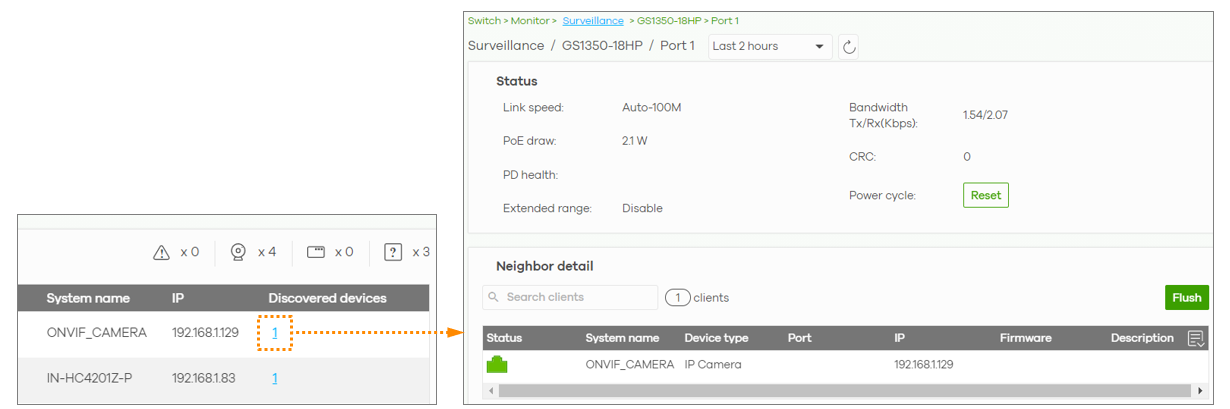Click the warning triangle alert icon

click(161, 253)
